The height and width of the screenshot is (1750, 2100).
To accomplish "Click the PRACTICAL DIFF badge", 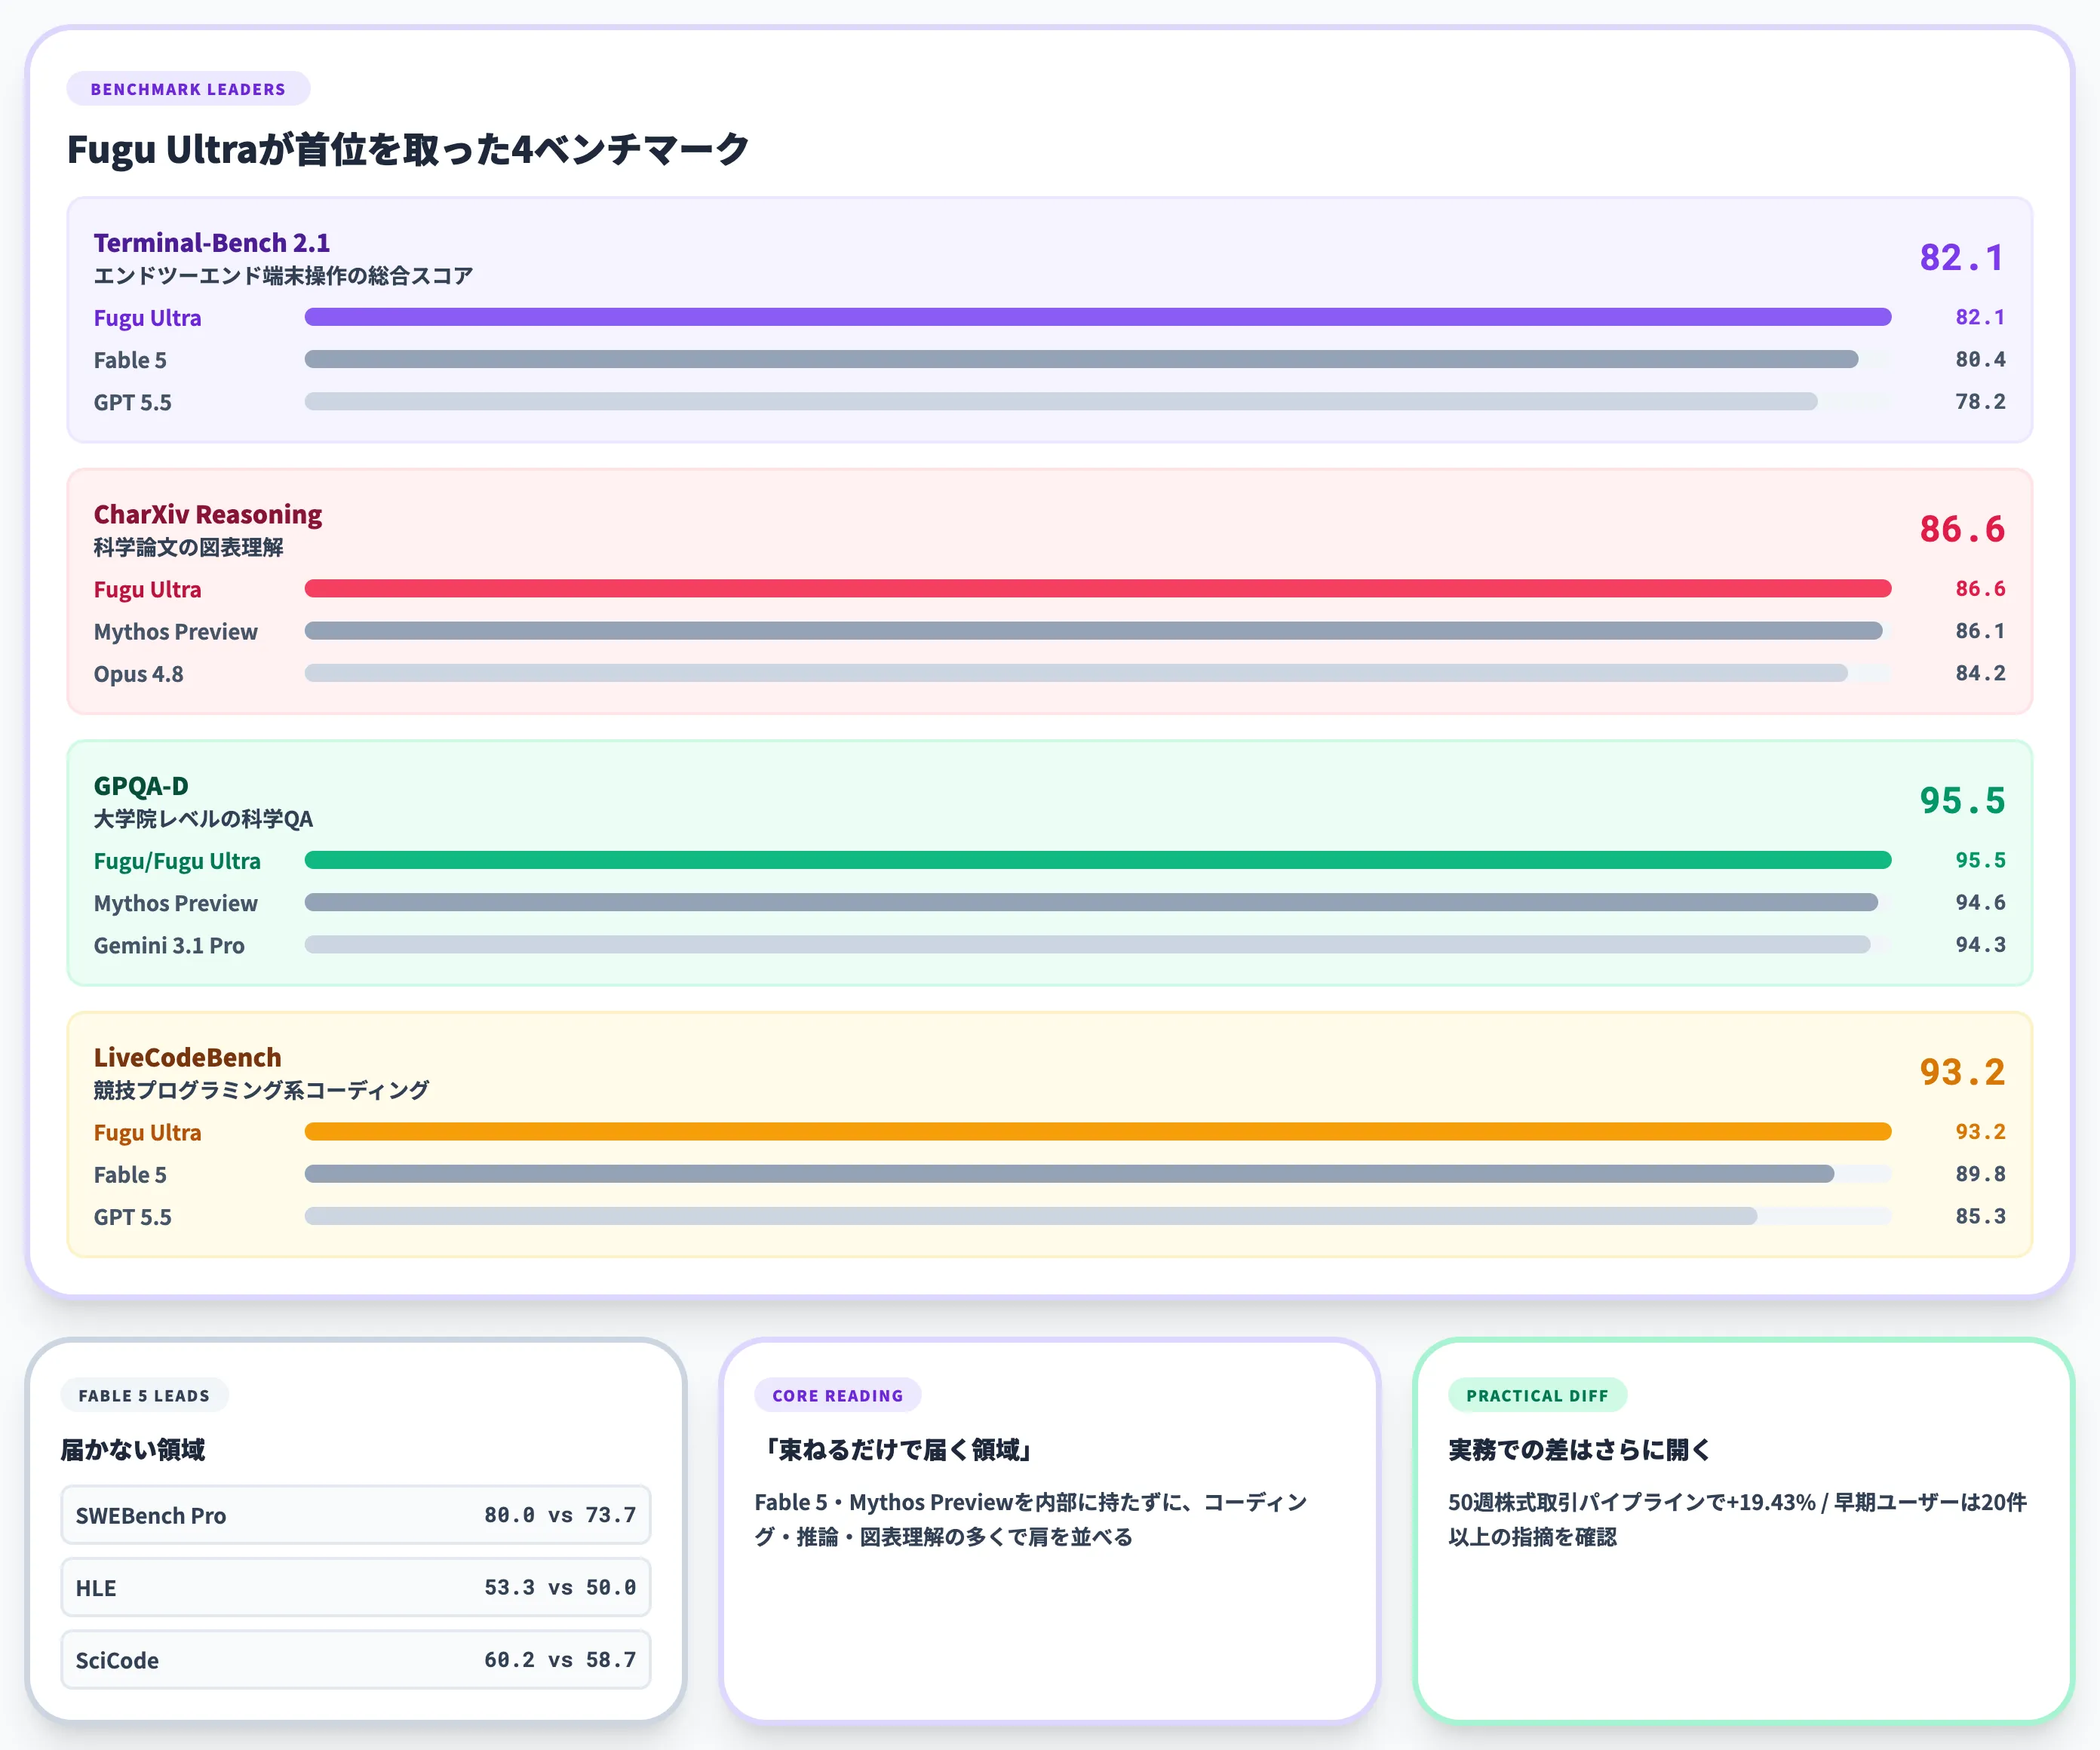I will tap(1537, 1395).
